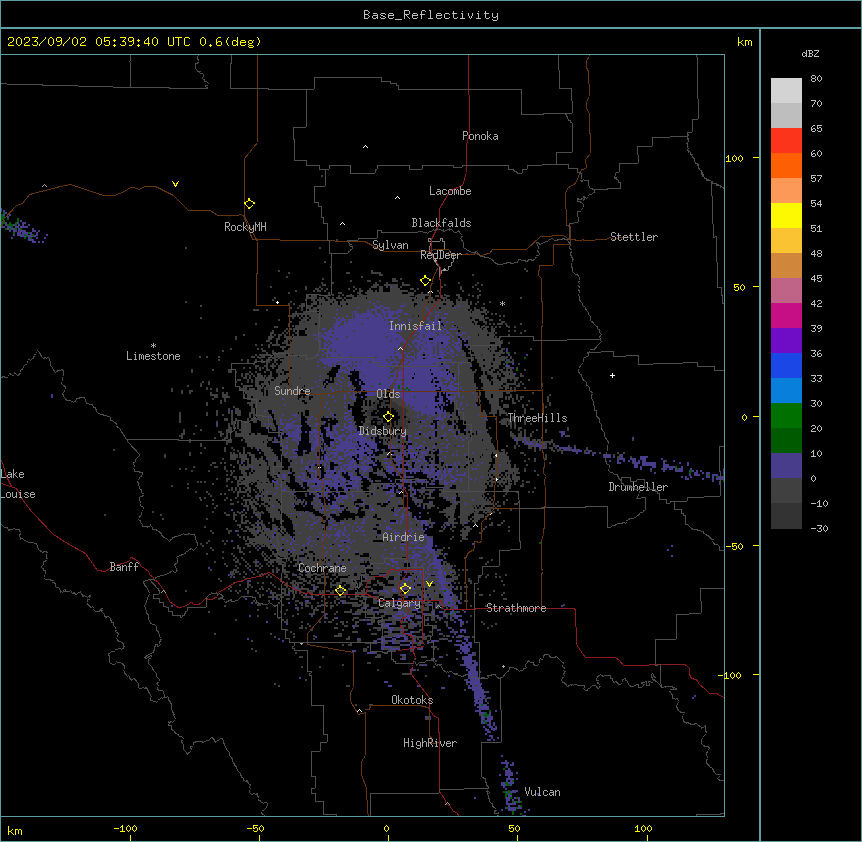
Task: Click the Airdrie city label
Action: 403,537
